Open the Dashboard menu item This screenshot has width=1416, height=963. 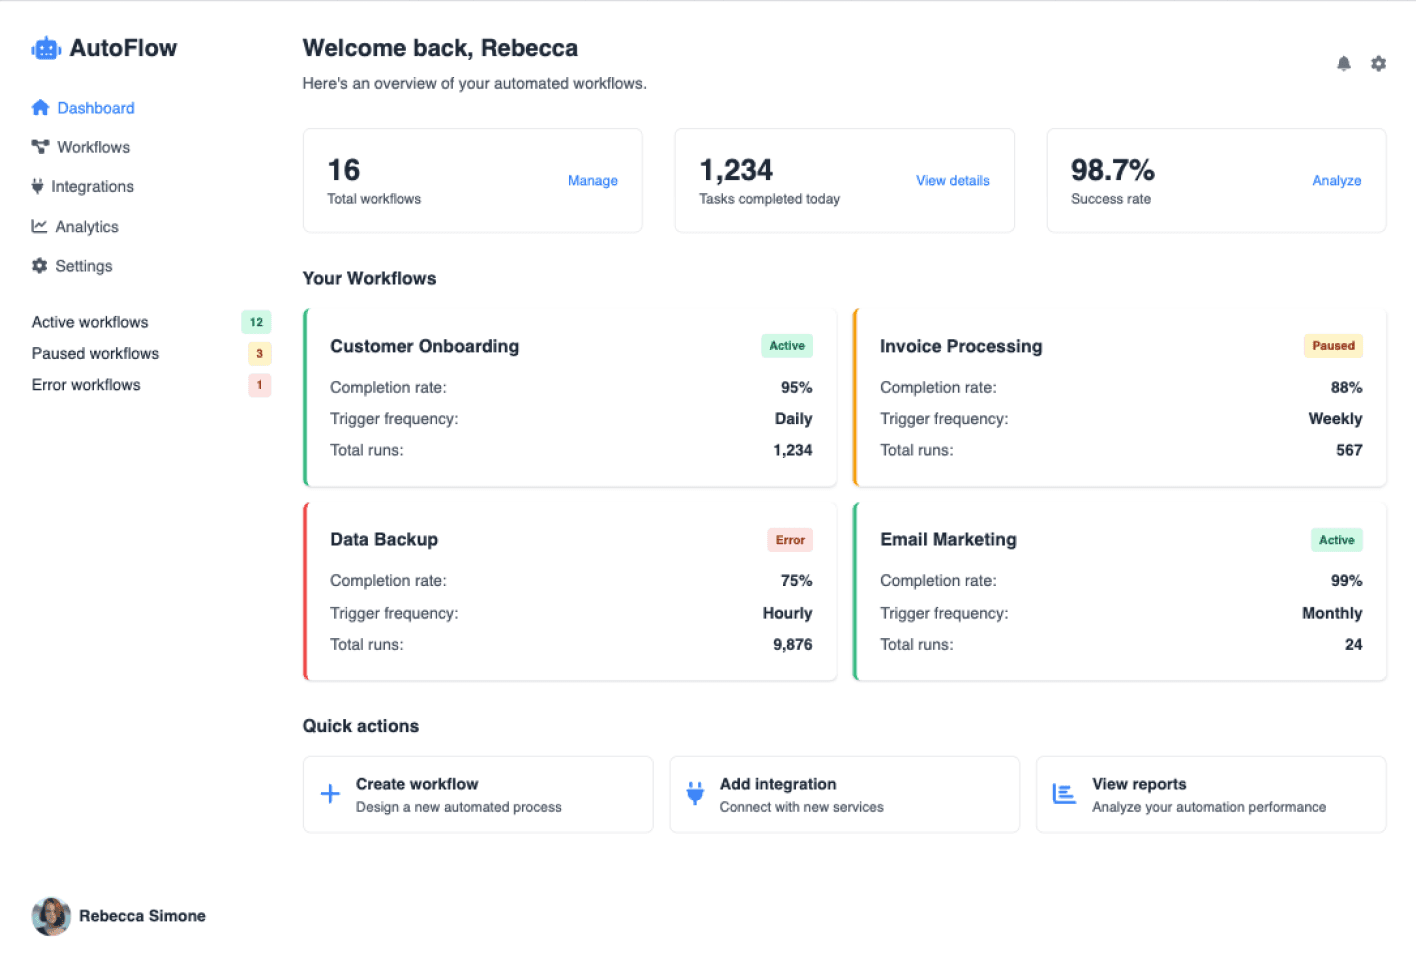(96, 107)
